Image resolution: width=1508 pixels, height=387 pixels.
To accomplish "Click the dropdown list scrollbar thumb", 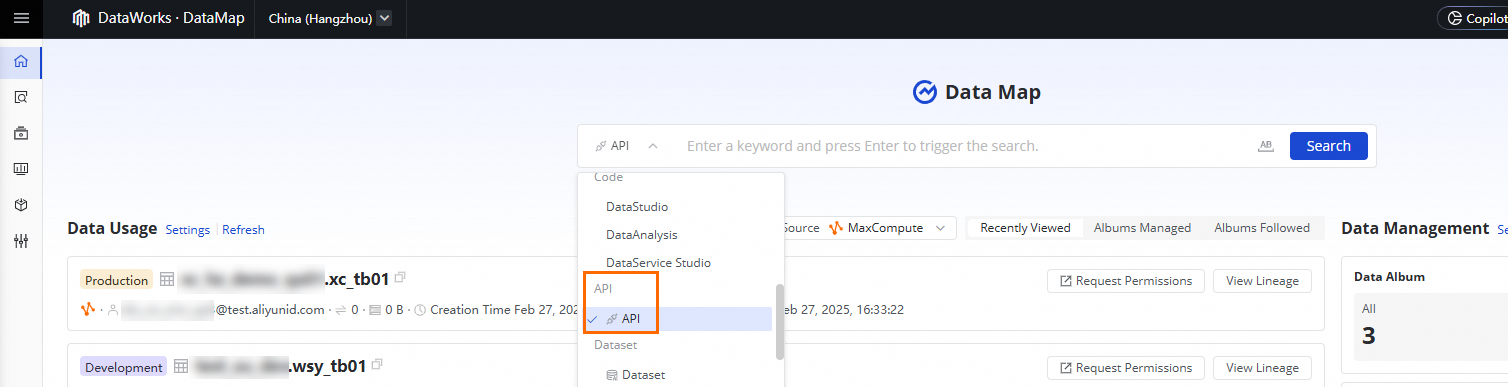I will point(779,321).
